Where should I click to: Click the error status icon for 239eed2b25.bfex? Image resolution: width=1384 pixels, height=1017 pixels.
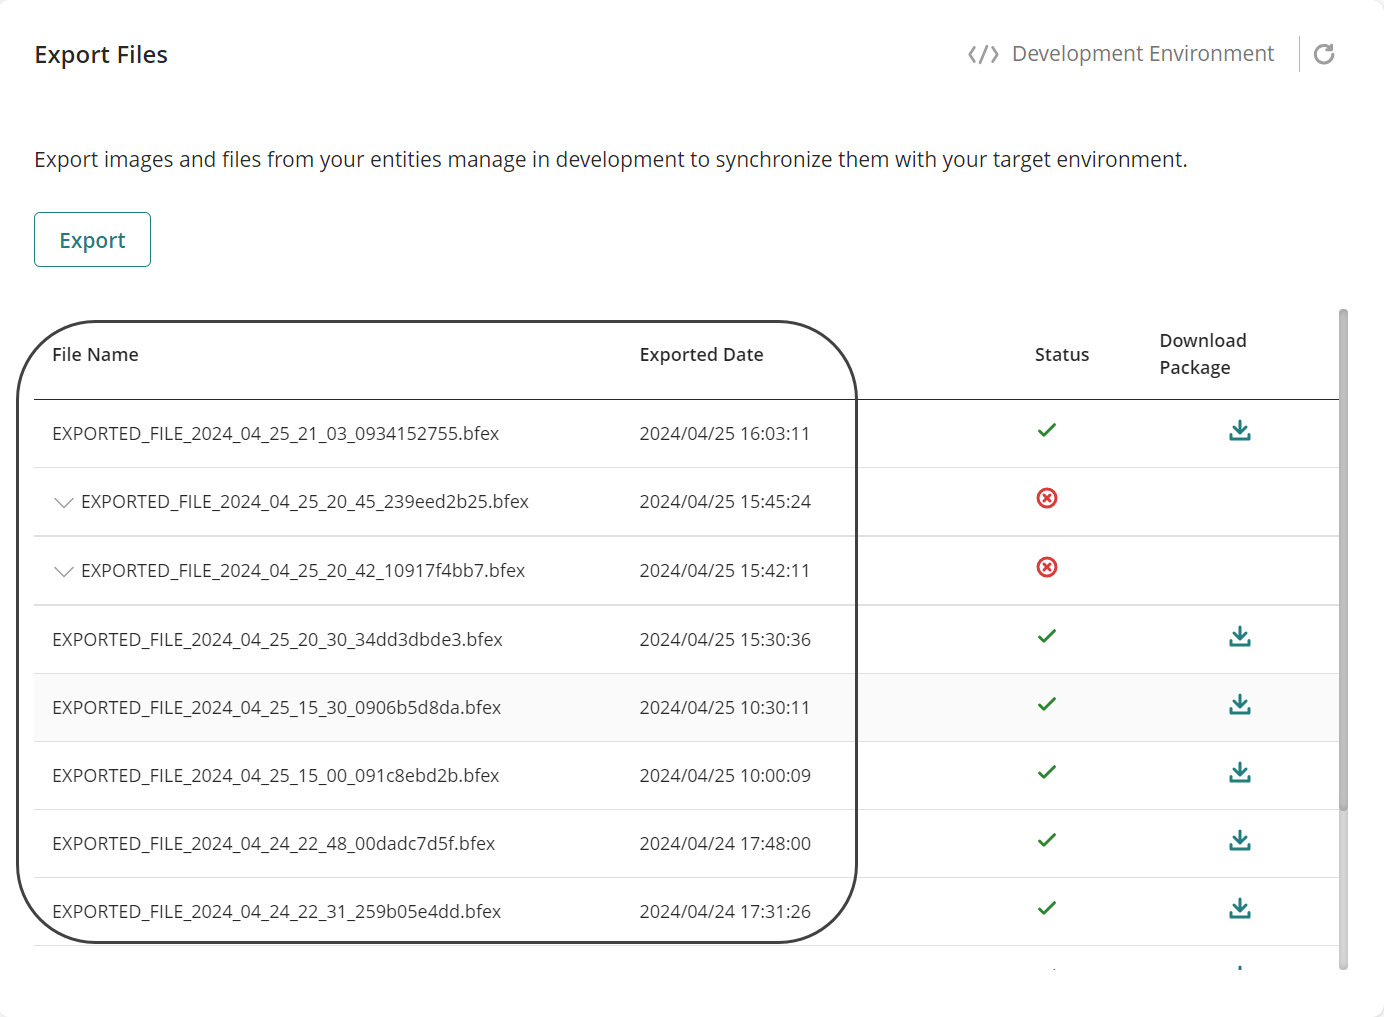tap(1047, 498)
